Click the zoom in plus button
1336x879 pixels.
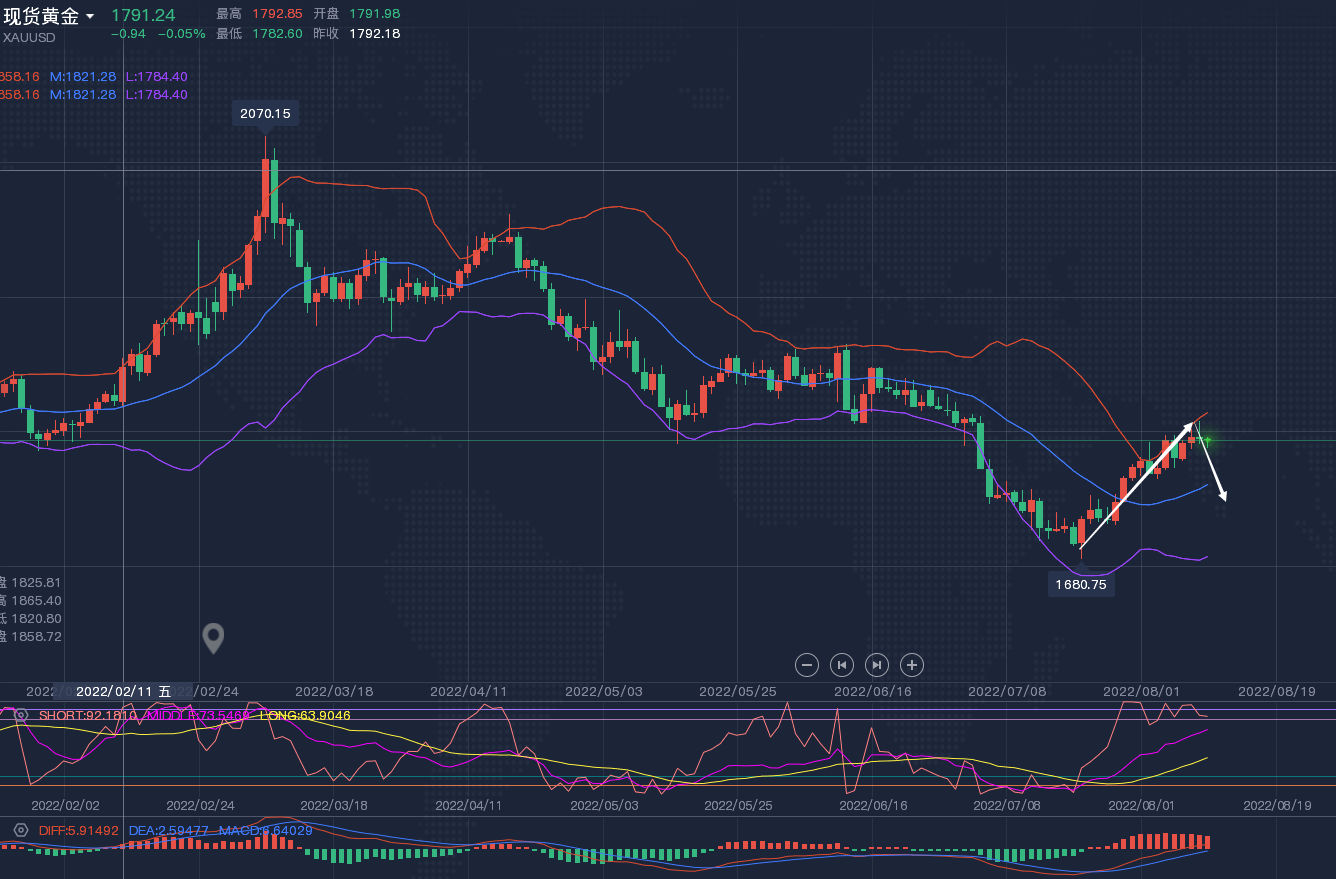(911, 665)
